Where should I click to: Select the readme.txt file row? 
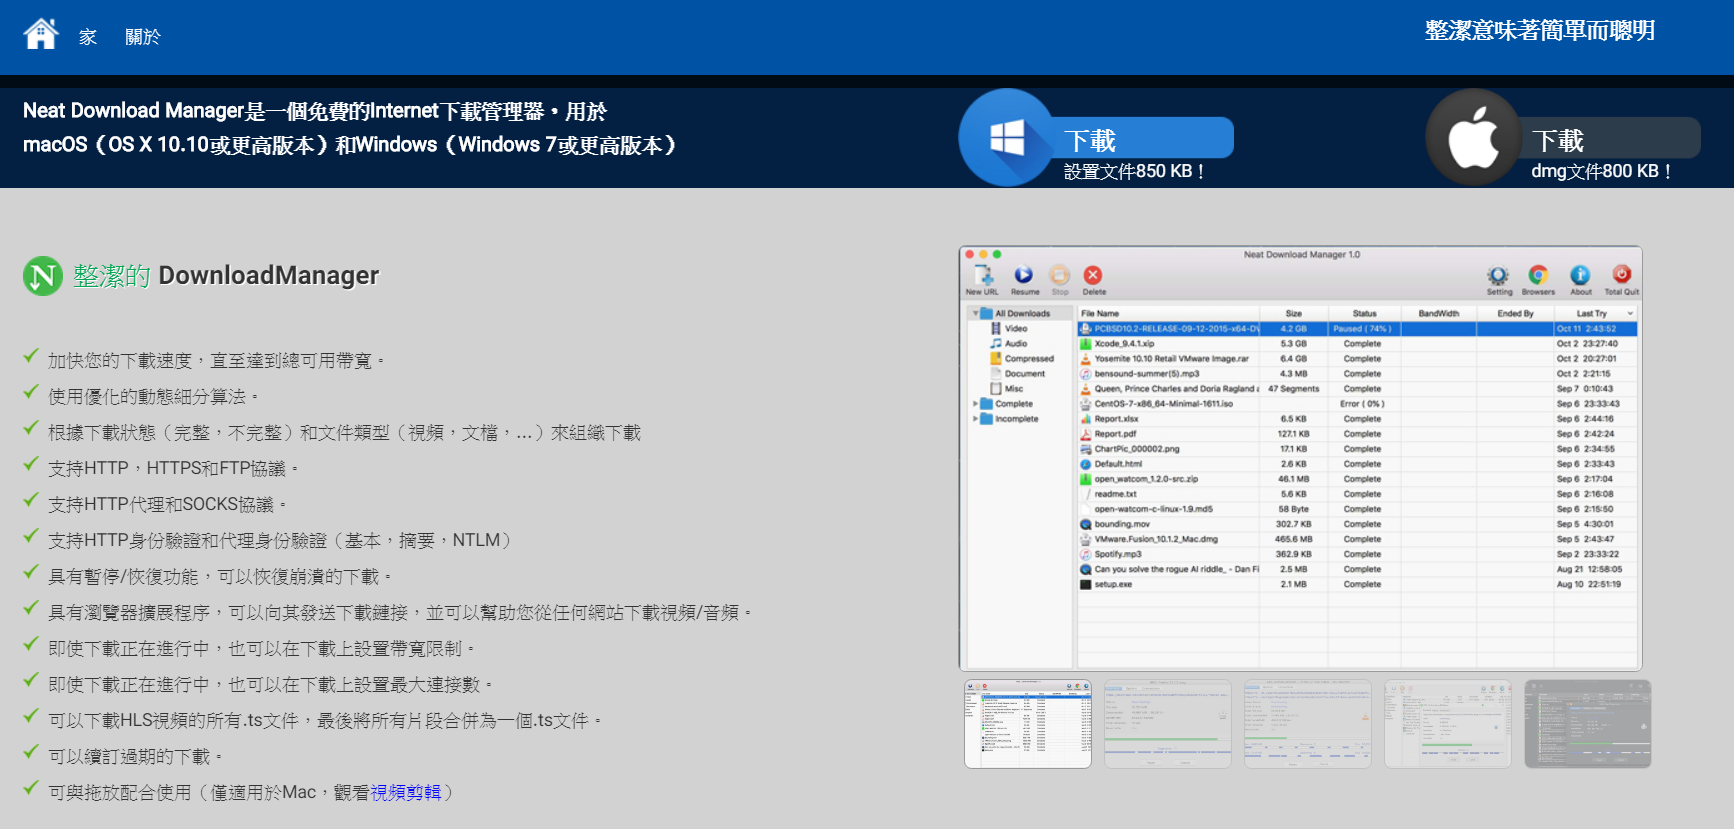coord(1358,494)
